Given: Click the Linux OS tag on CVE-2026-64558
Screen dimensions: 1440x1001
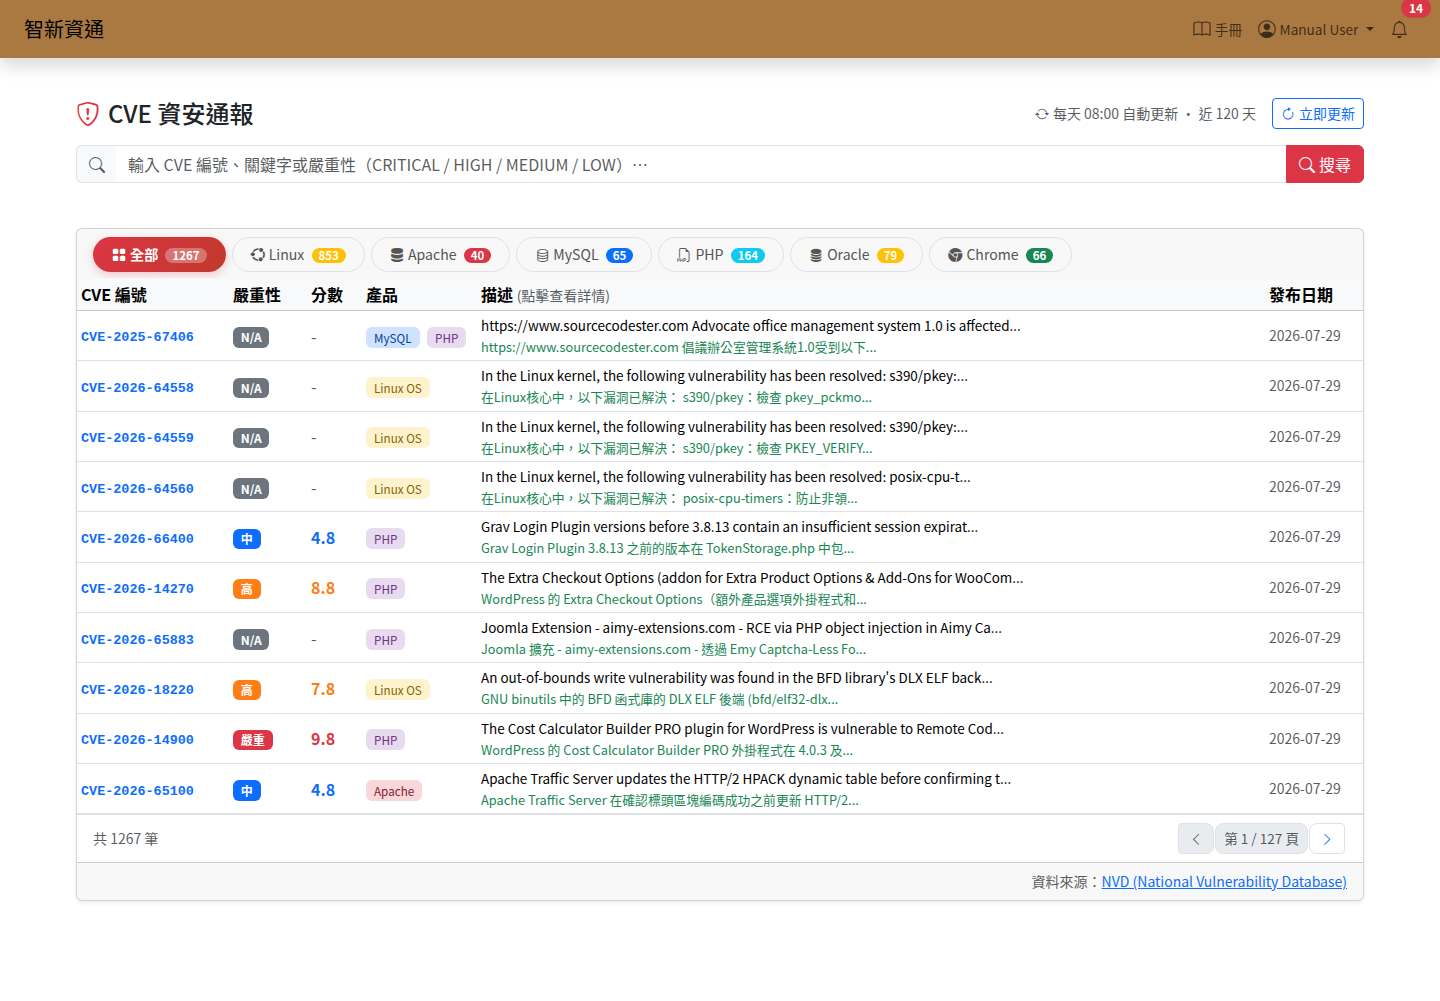Looking at the screenshot, I should click(398, 388).
